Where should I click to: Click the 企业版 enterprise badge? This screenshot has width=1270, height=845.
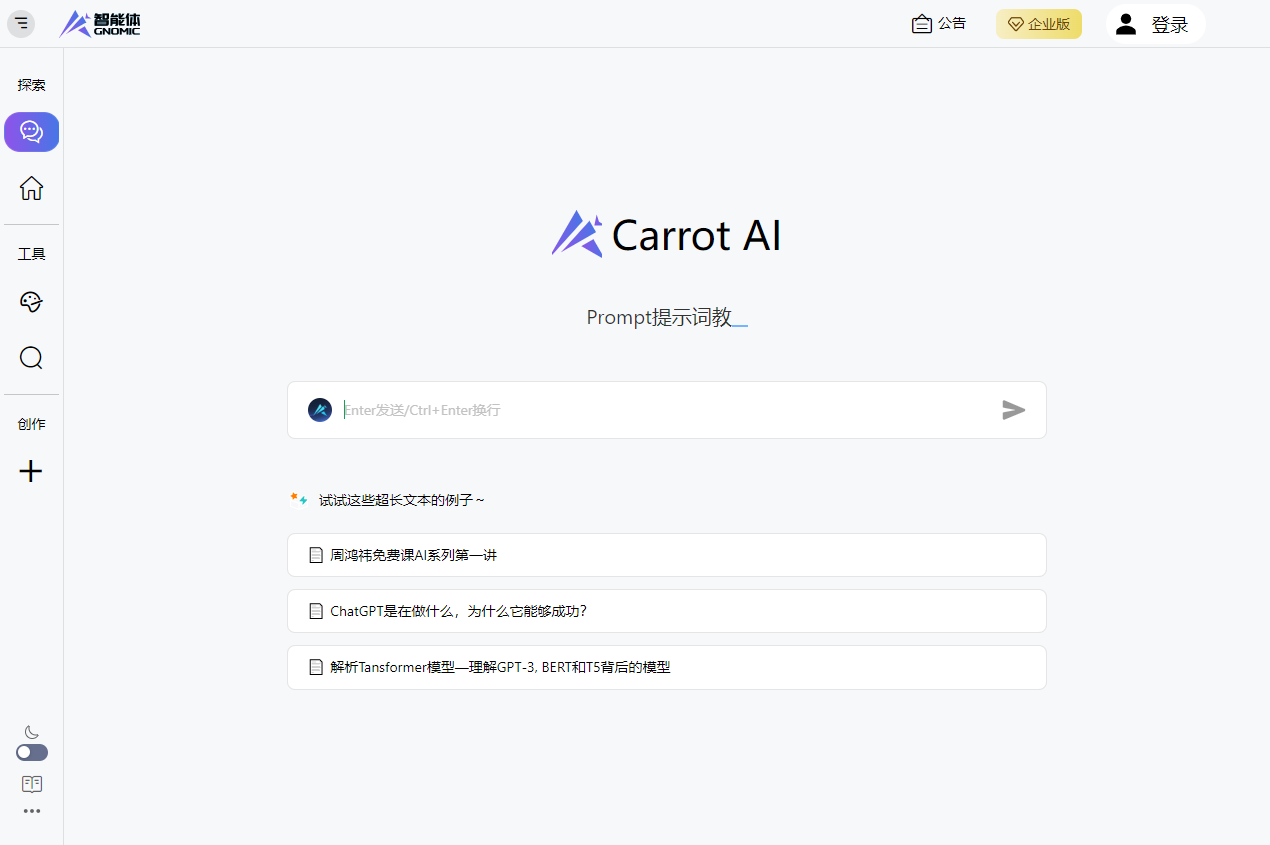[1039, 24]
